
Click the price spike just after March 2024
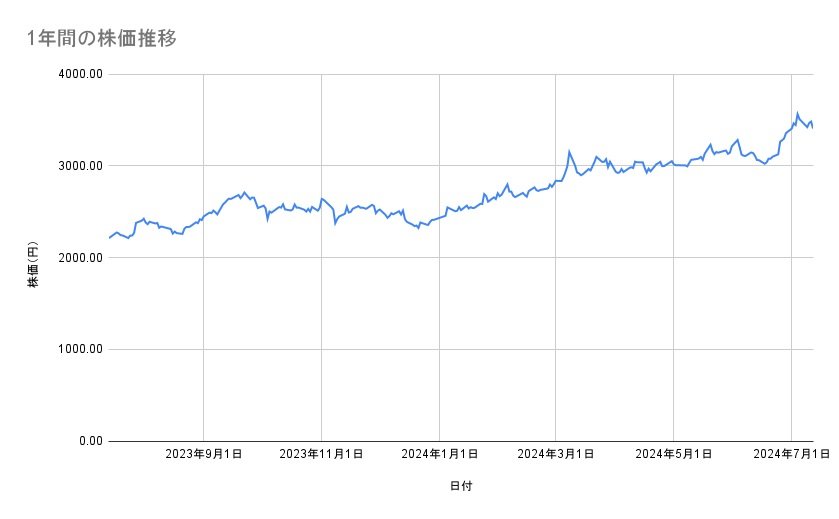coord(569,152)
